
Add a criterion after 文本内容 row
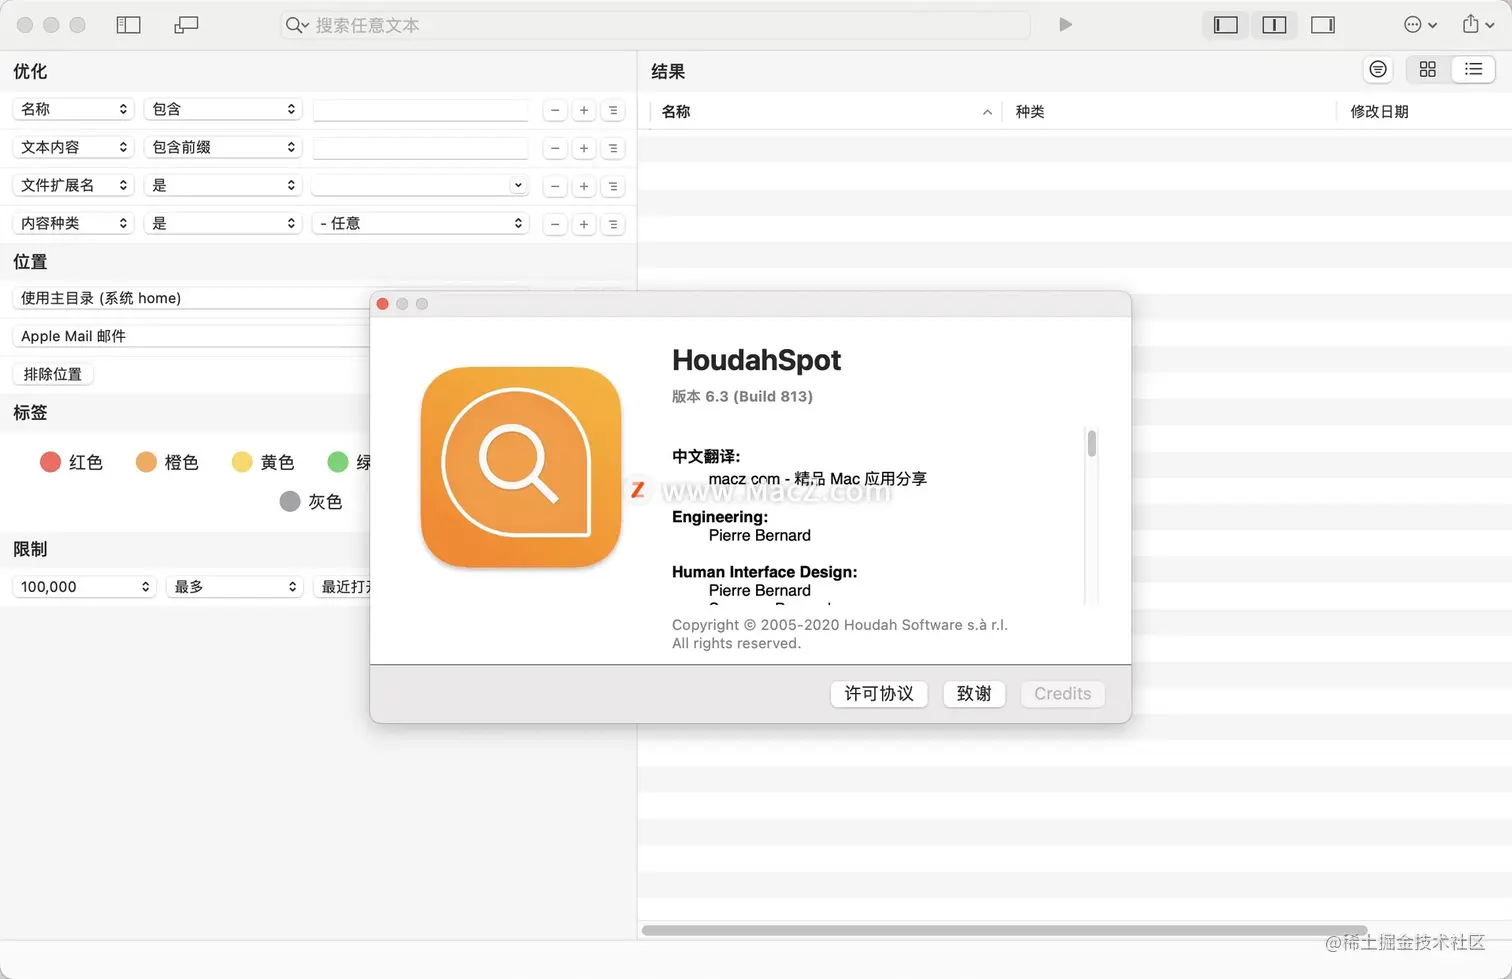(584, 148)
